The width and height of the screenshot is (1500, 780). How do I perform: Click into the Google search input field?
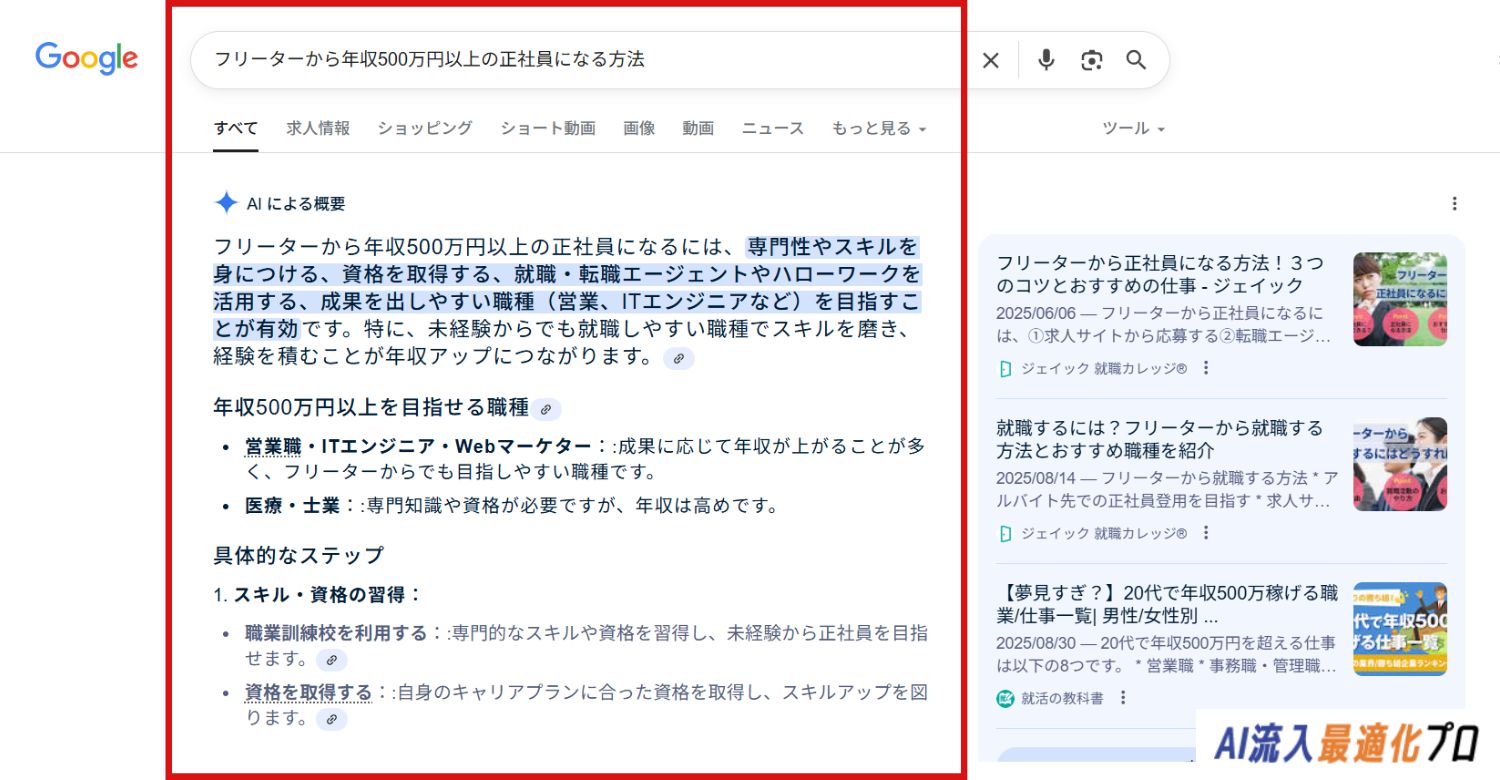tap(580, 60)
